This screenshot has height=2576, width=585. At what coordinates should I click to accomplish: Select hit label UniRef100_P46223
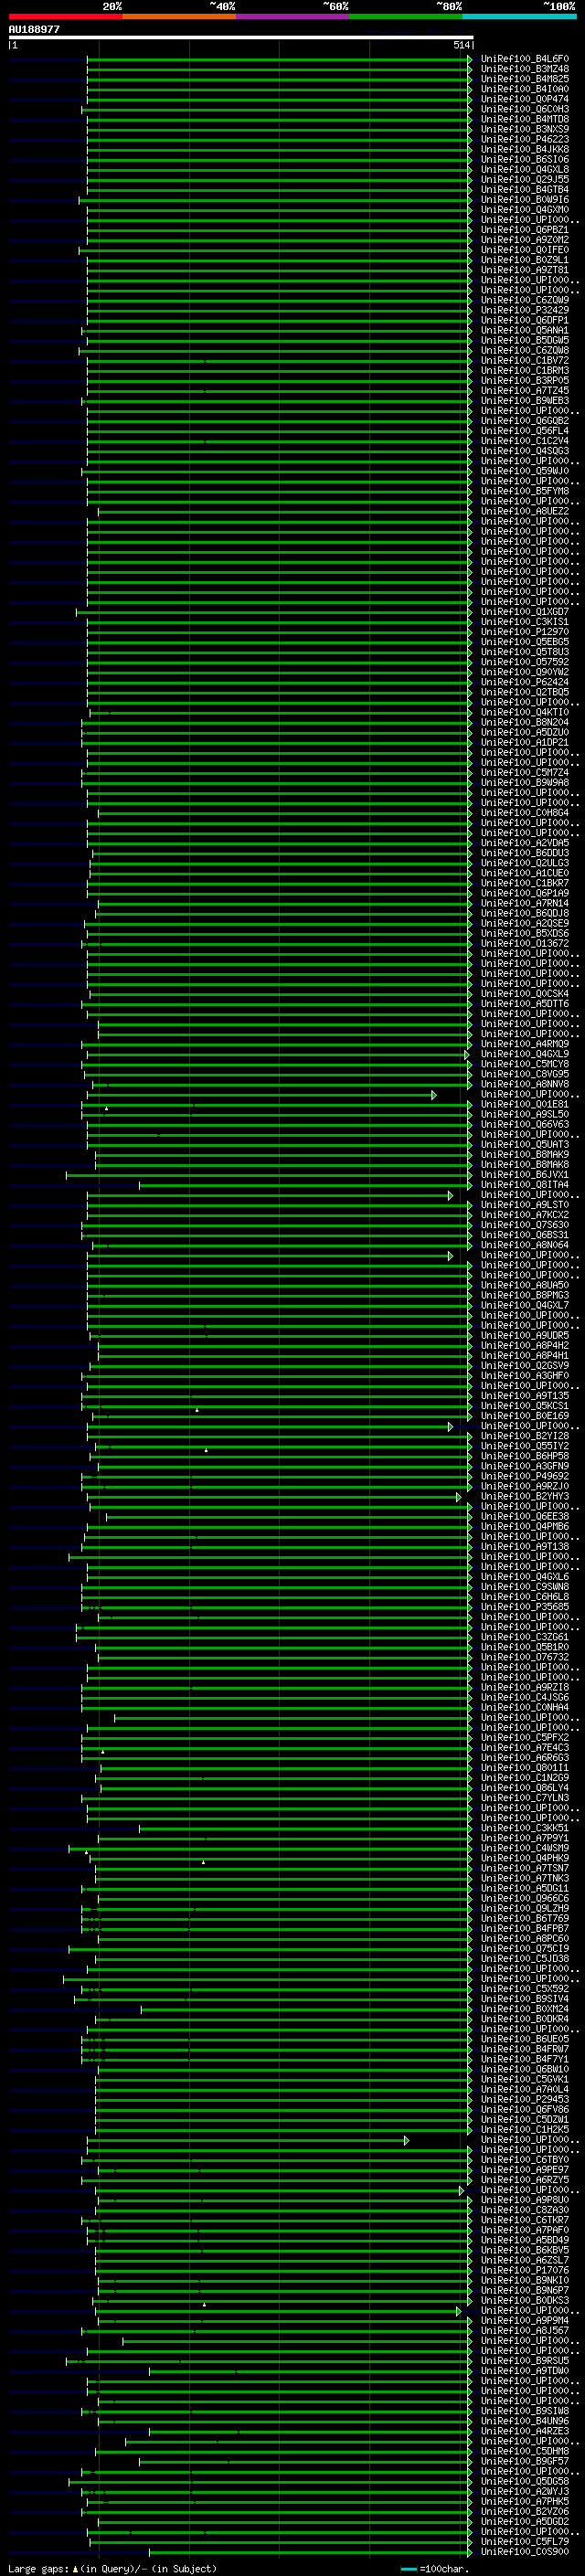pyautogui.click(x=524, y=139)
